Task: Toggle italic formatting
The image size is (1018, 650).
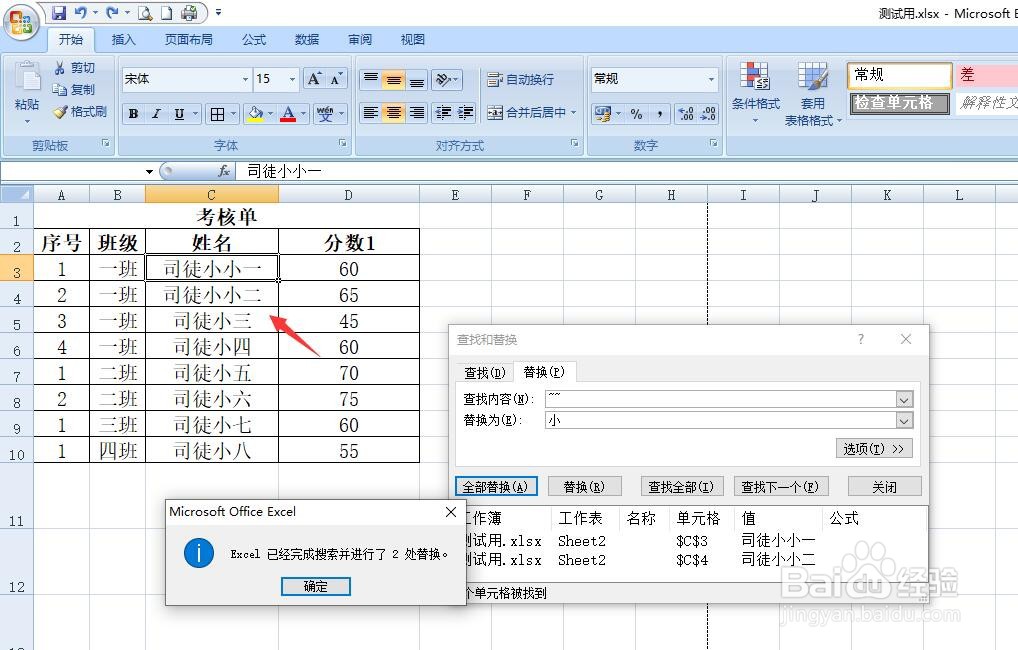Action: click(156, 114)
